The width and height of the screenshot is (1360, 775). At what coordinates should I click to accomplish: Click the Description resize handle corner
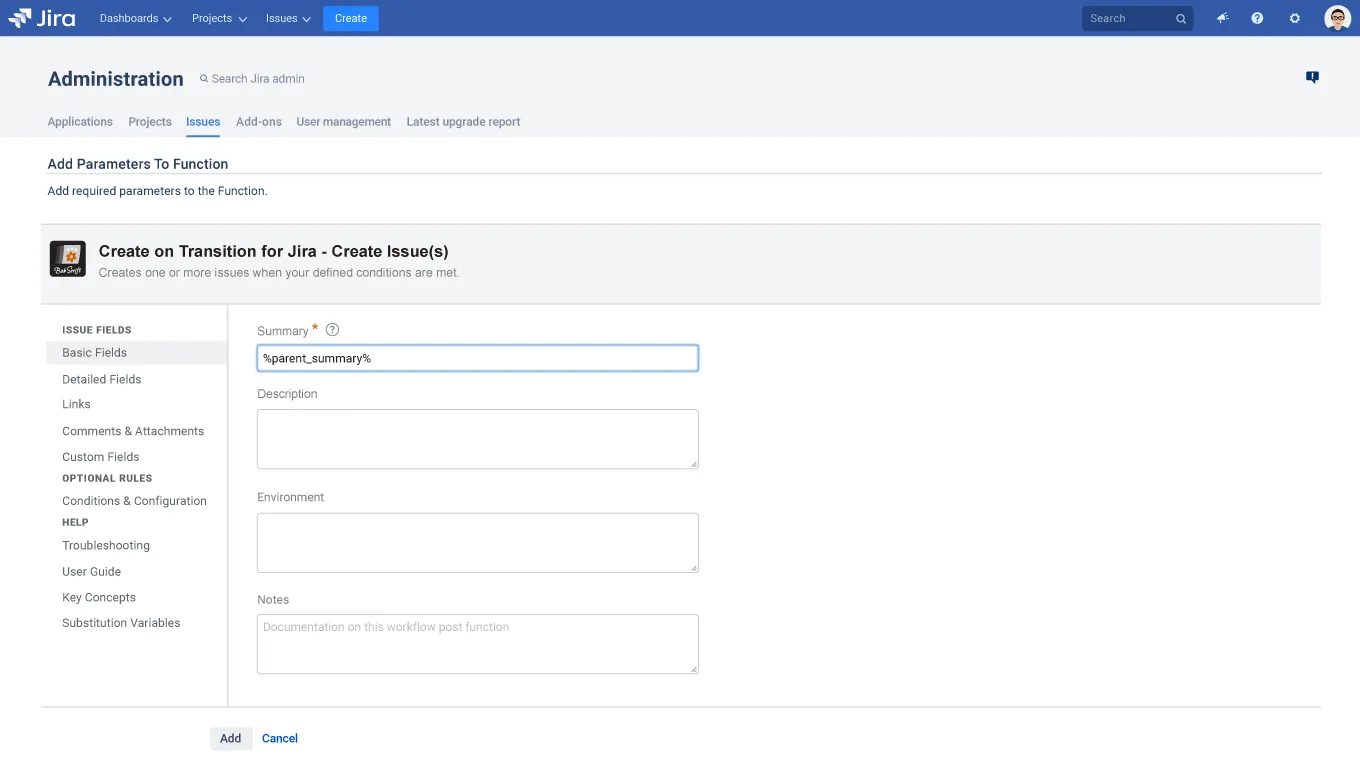pyautogui.click(x=693, y=463)
